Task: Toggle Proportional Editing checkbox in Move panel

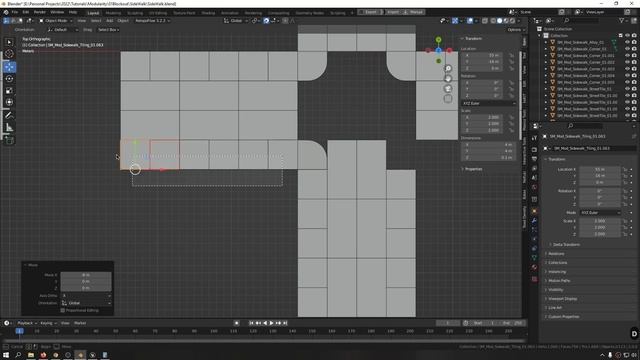Action: [x=63, y=310]
